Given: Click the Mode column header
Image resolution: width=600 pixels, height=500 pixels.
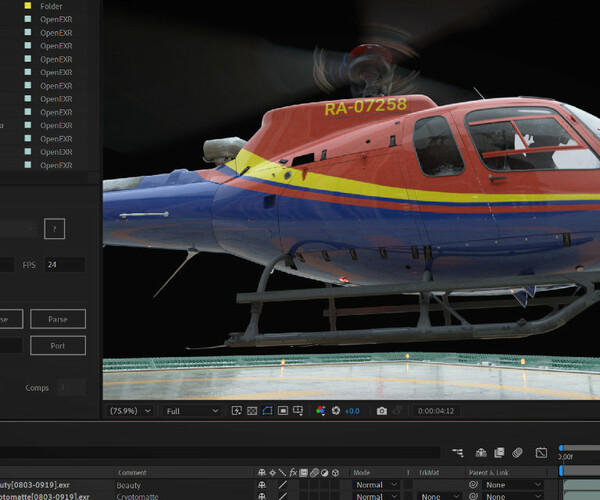Looking at the screenshot, I should (x=362, y=473).
